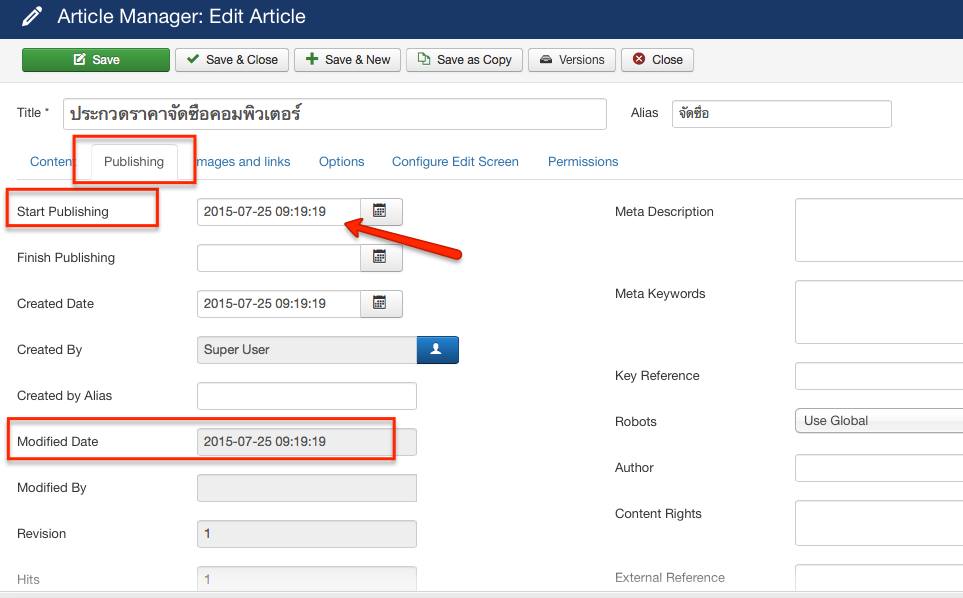Image resolution: width=963 pixels, height=598 pixels.
Task: Open the Versions history button
Action: [x=571, y=60]
